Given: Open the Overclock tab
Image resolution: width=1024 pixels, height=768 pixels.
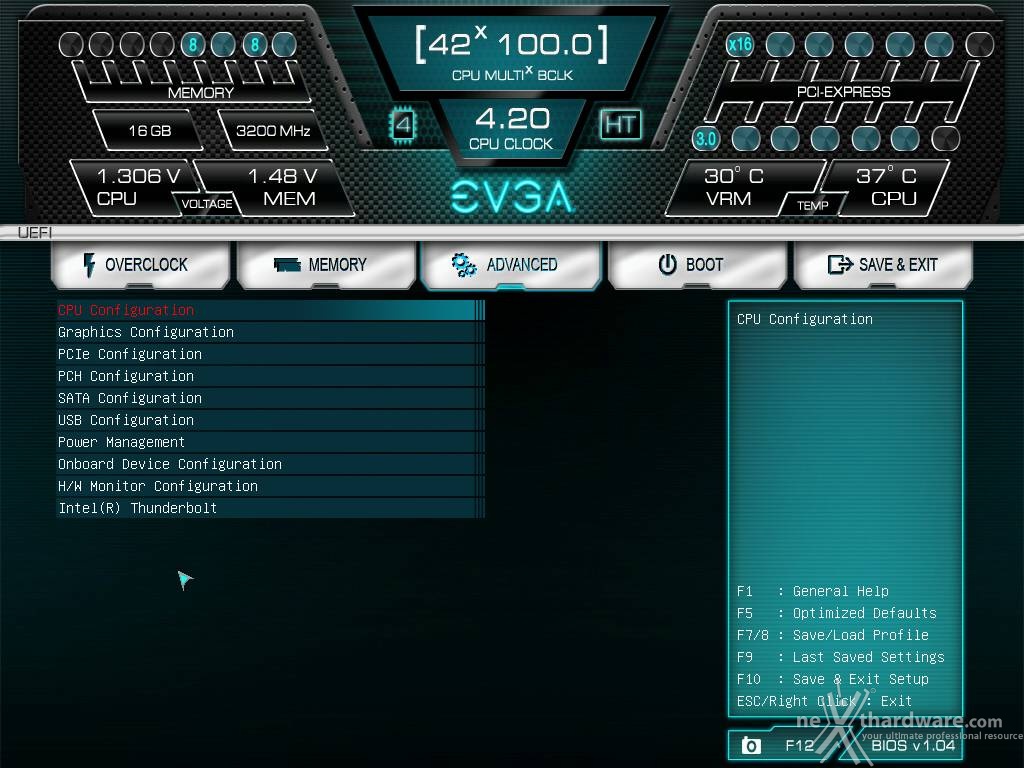Looking at the screenshot, I should [x=140, y=264].
